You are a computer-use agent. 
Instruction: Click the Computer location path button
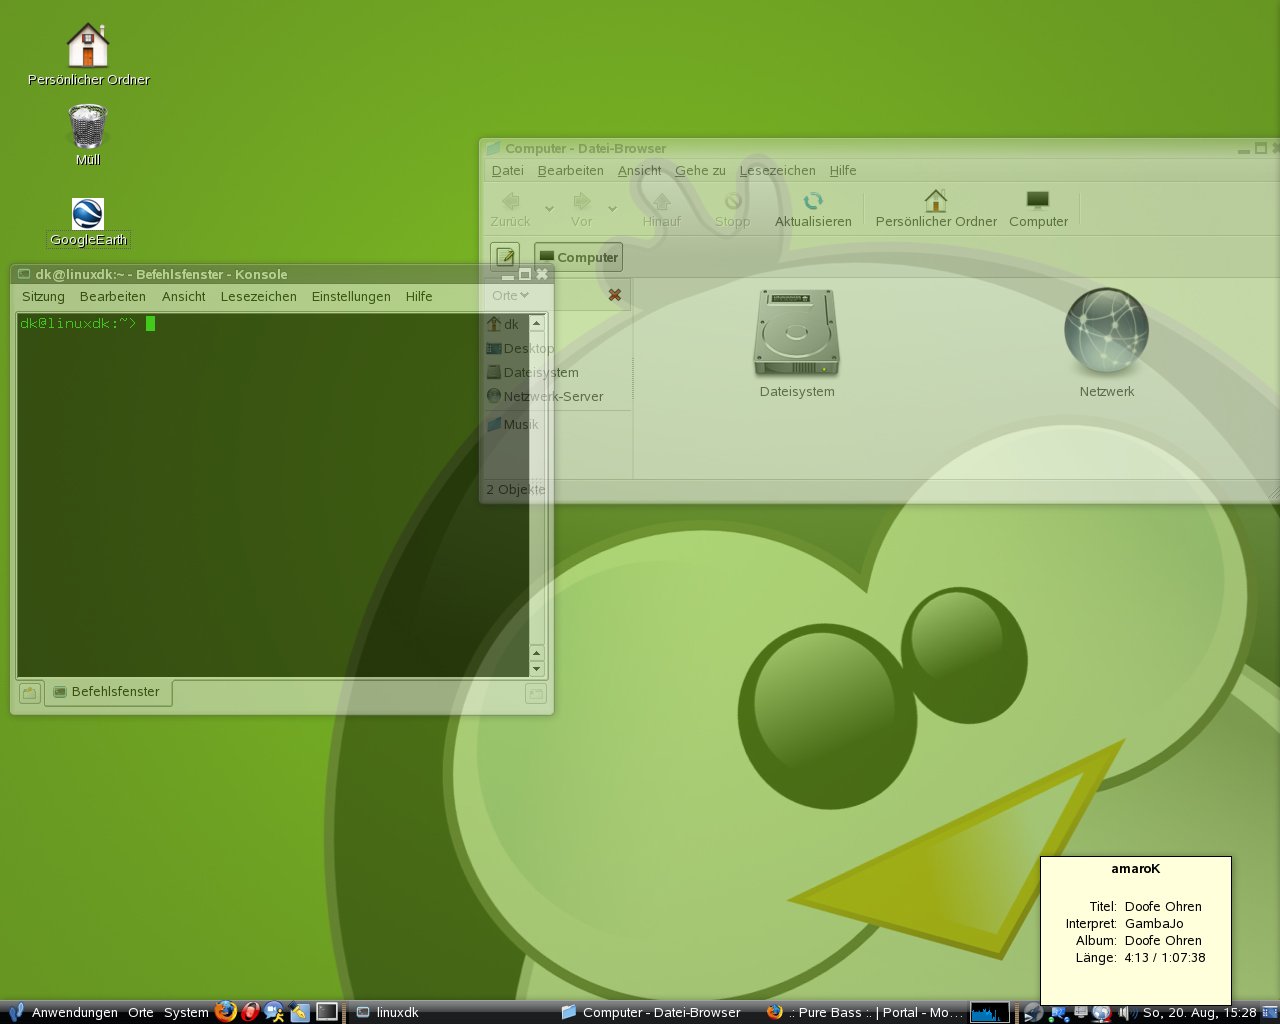pyautogui.click(x=578, y=257)
